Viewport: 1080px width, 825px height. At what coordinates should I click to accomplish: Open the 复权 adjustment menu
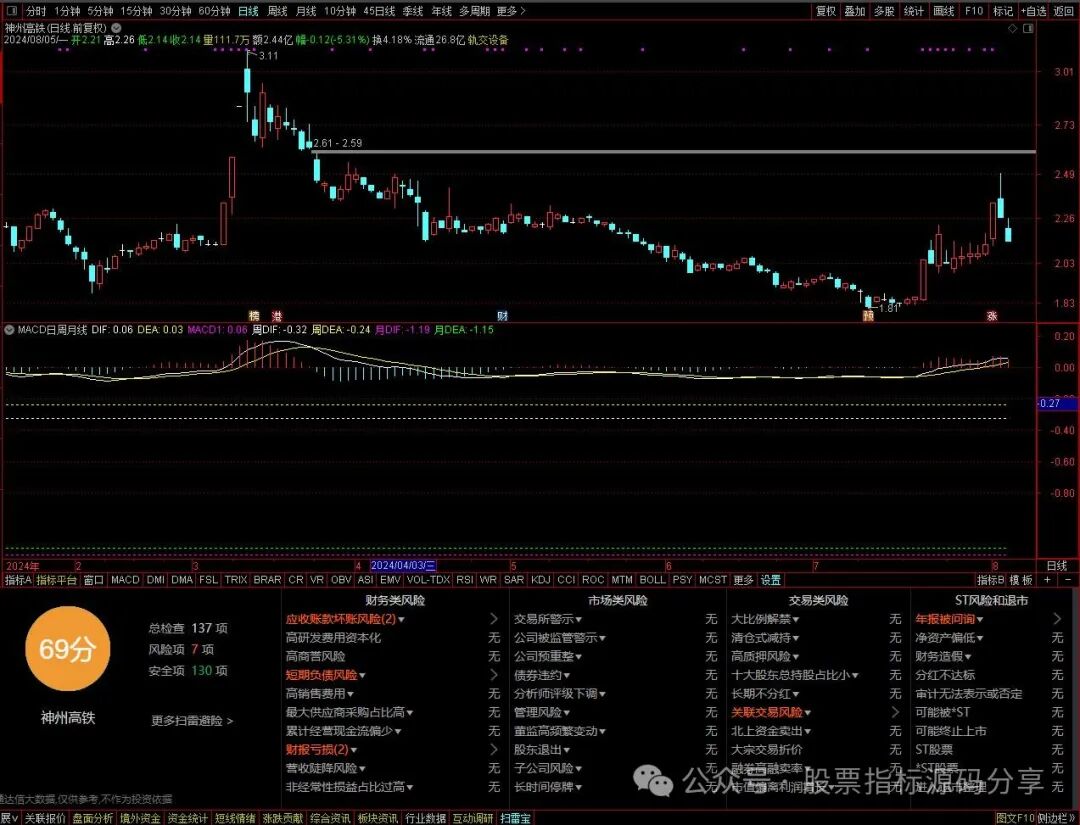click(x=826, y=11)
